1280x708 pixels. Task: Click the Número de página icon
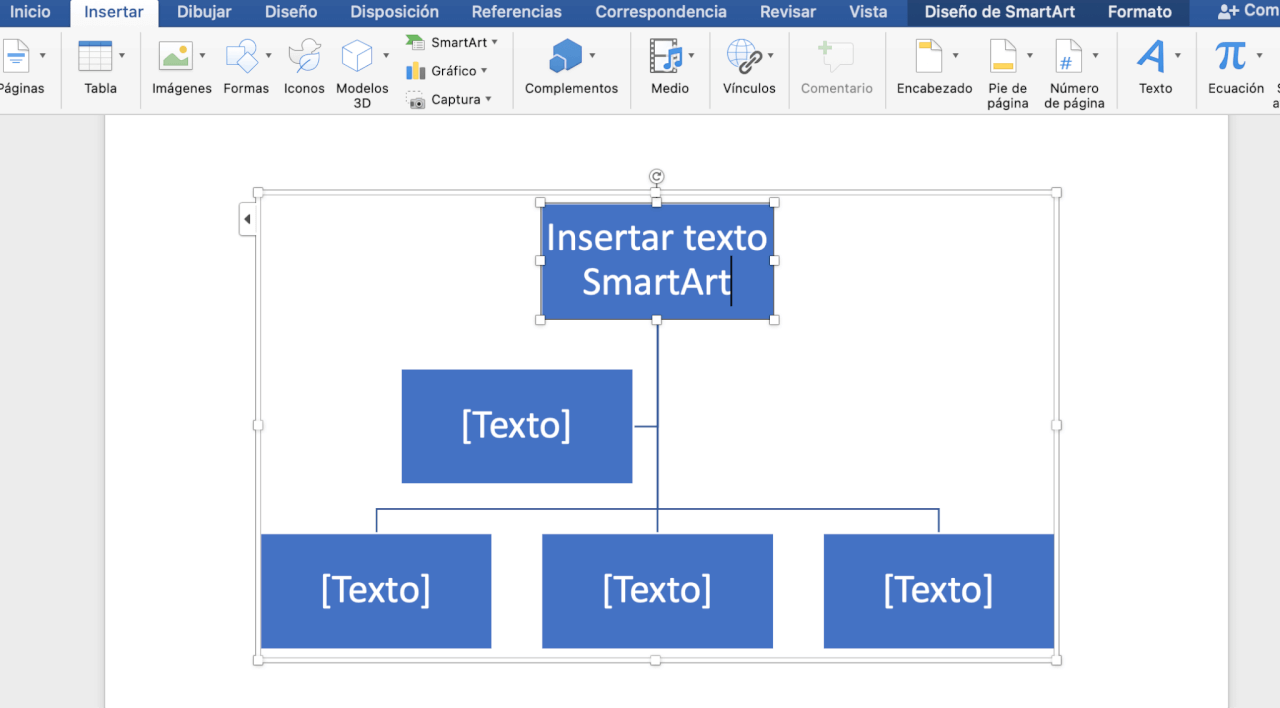[x=1069, y=56]
